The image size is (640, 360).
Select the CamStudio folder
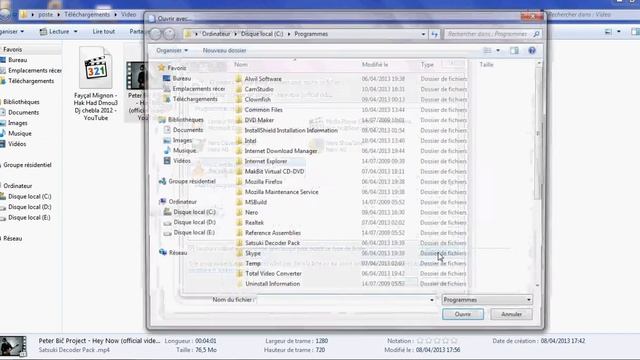(x=259, y=89)
